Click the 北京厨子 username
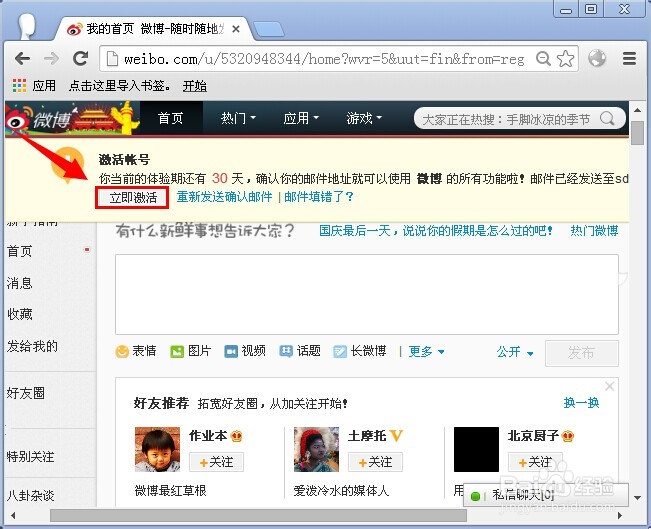Image resolution: width=651 pixels, height=529 pixels. (x=534, y=436)
